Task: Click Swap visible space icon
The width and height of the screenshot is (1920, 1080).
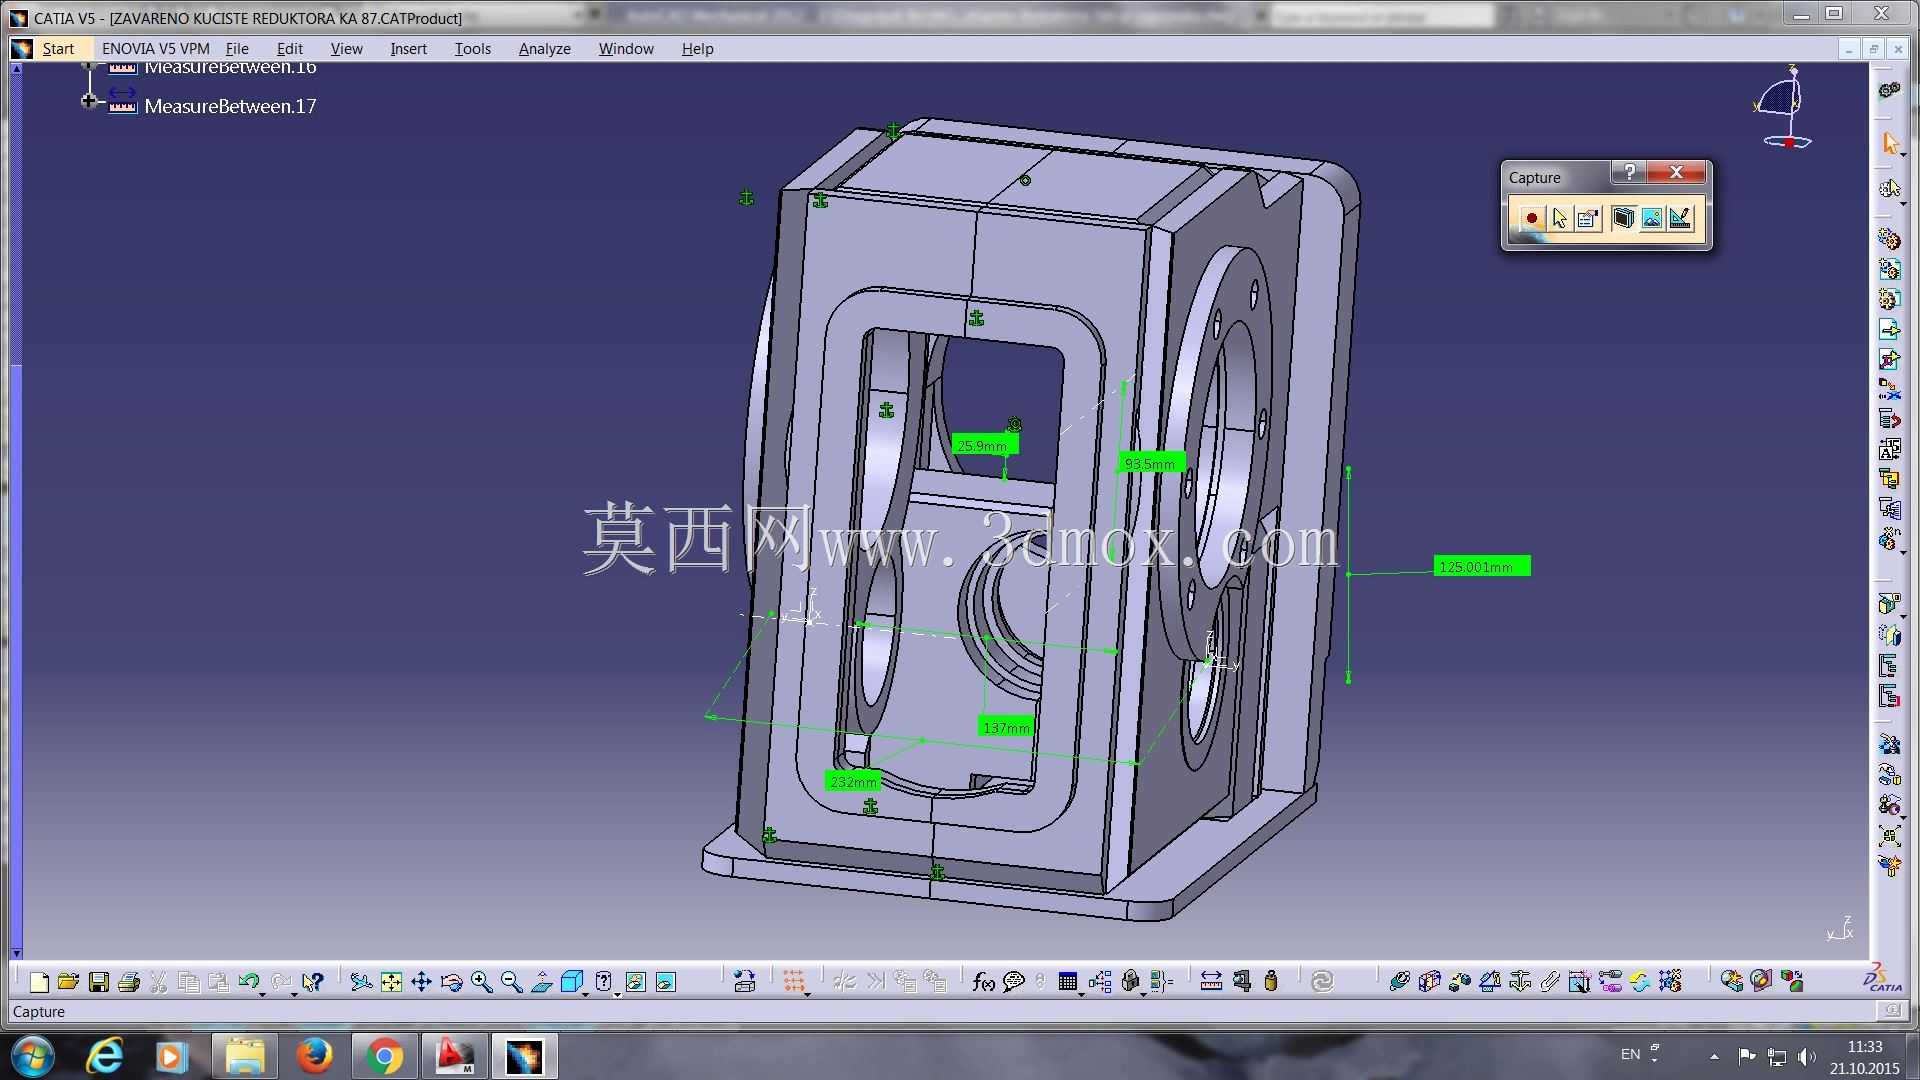Action: pyautogui.click(x=665, y=982)
